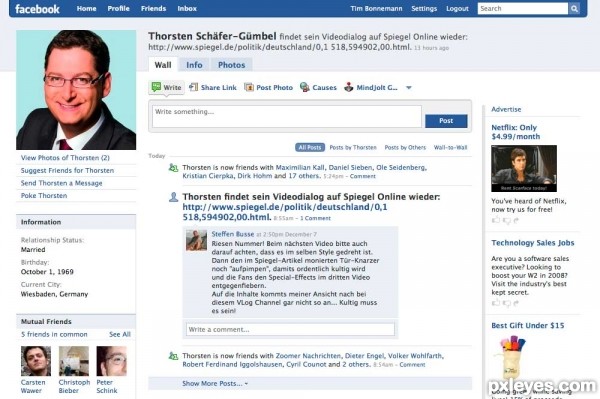Click the blue Post button
Screen dimensions: 600x399
446,121
